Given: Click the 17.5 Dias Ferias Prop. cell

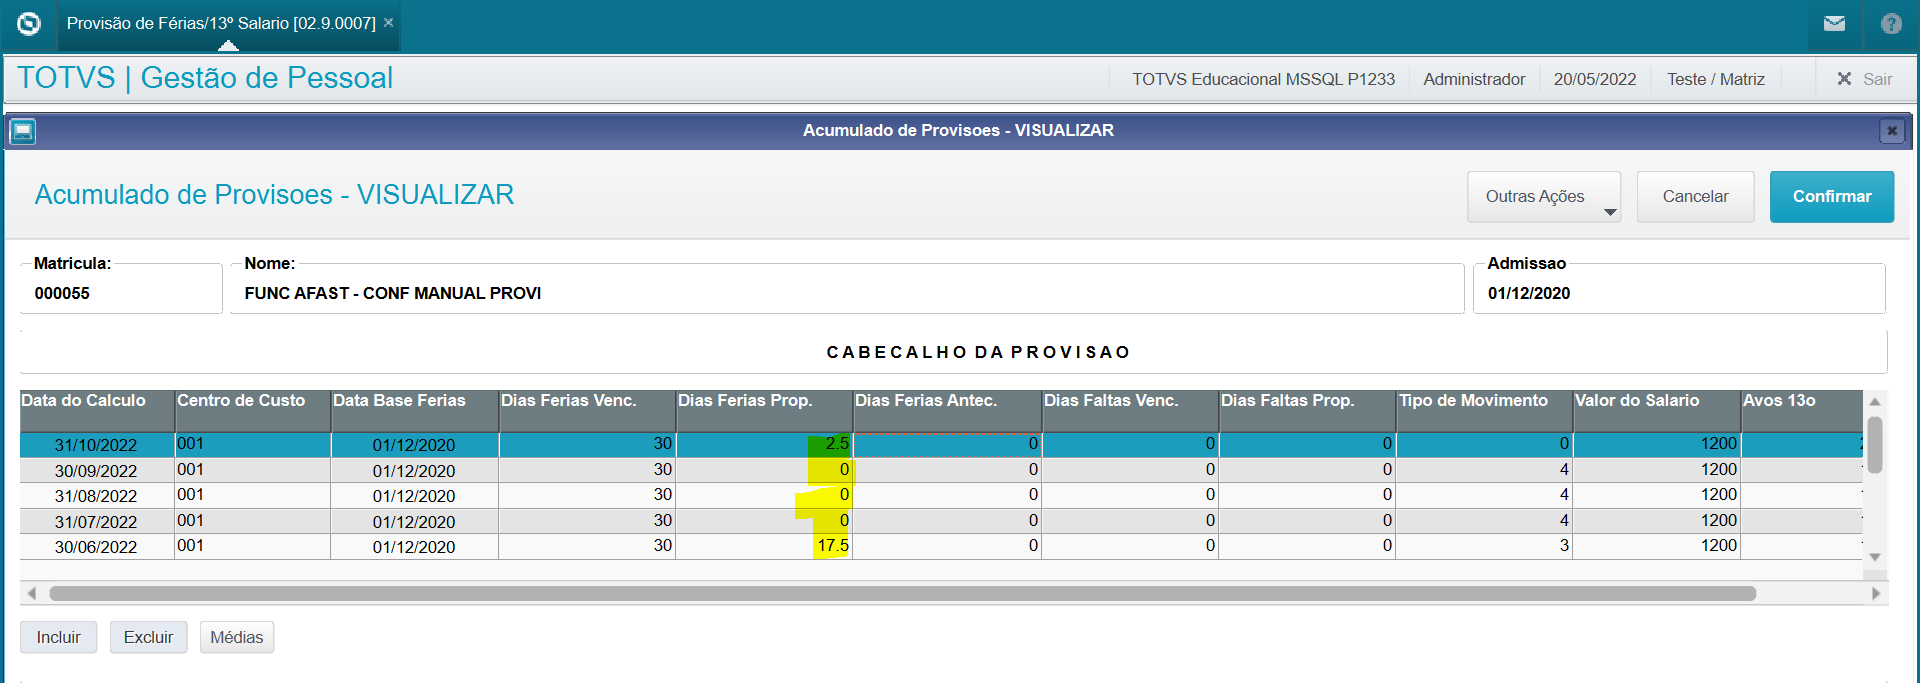Looking at the screenshot, I should click(x=764, y=546).
